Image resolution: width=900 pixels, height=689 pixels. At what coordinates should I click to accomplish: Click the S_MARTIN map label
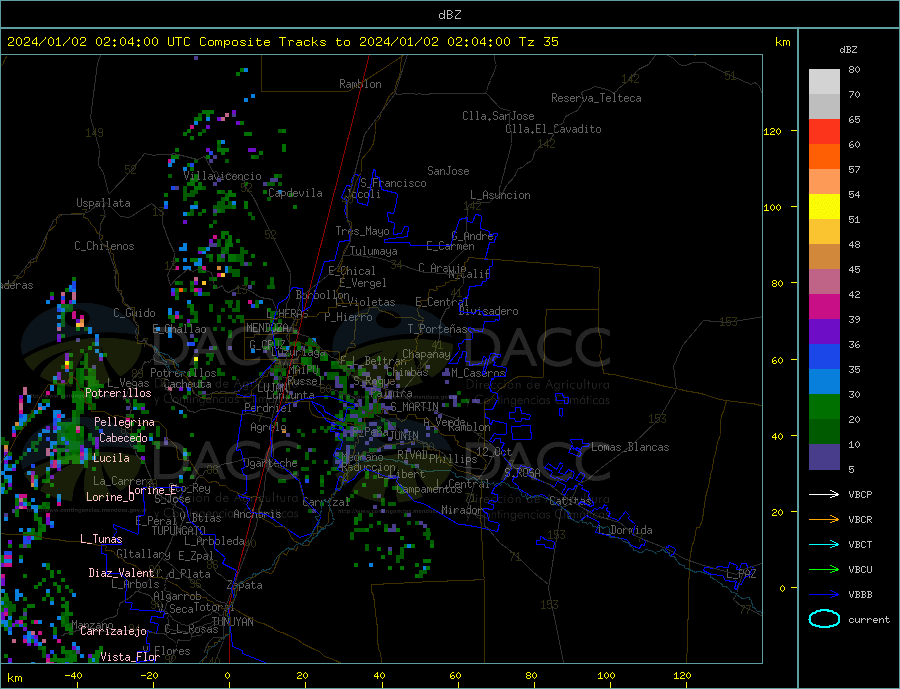(x=414, y=407)
